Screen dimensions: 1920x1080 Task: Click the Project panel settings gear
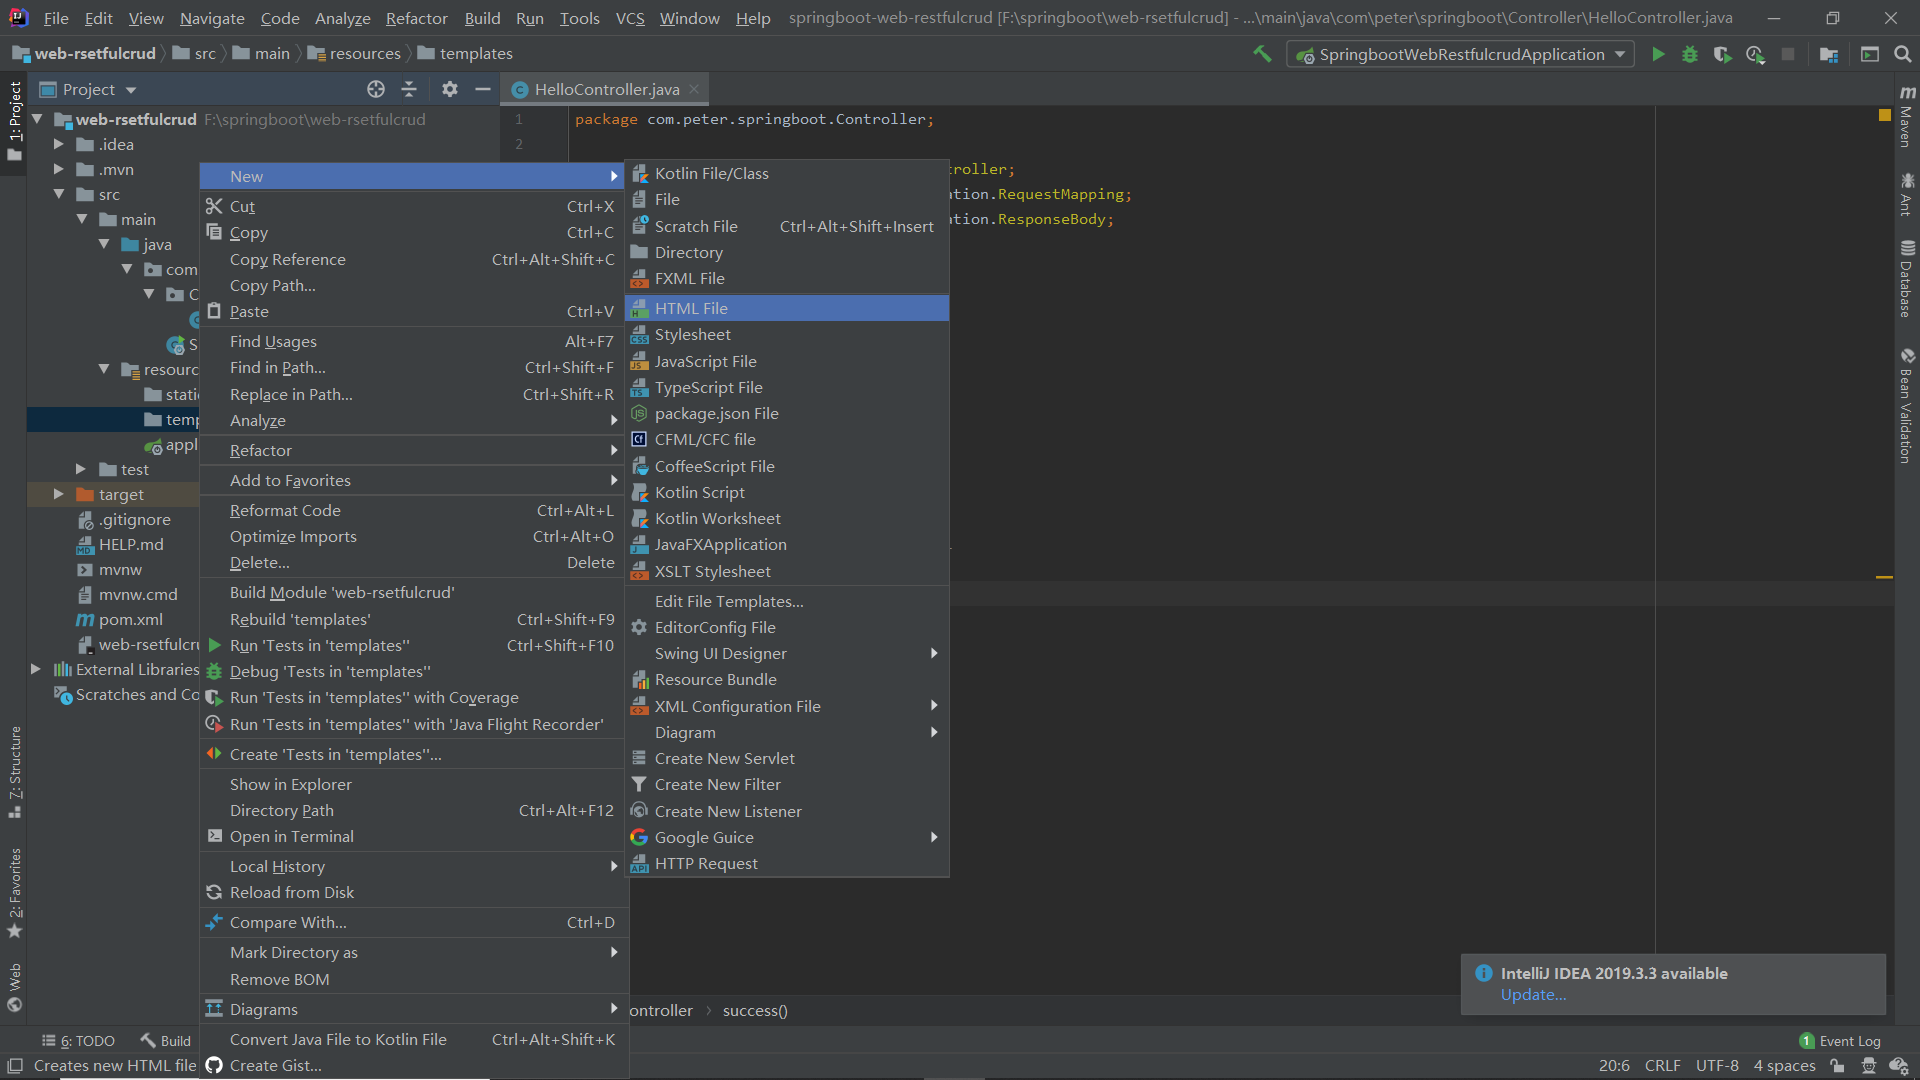point(449,89)
